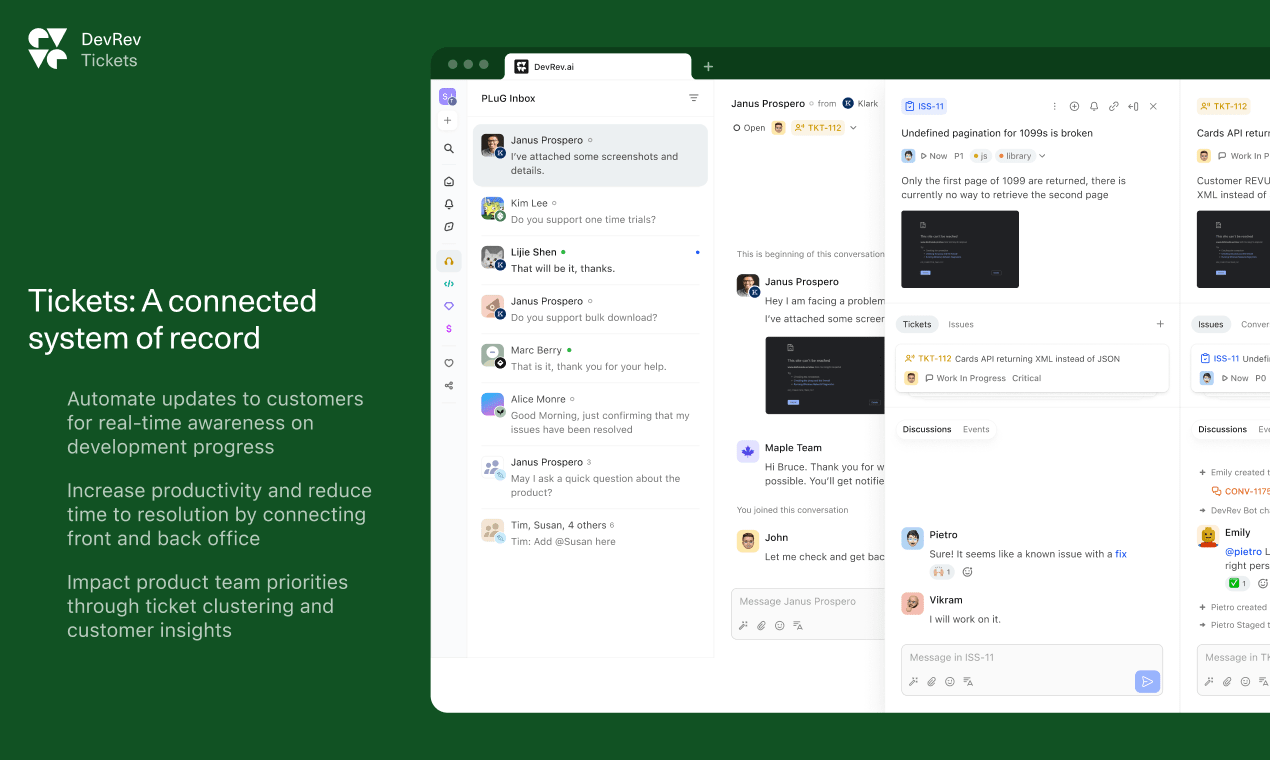Open the fix link in Pietro's message
Screen dimensions: 1270x760
point(1121,554)
